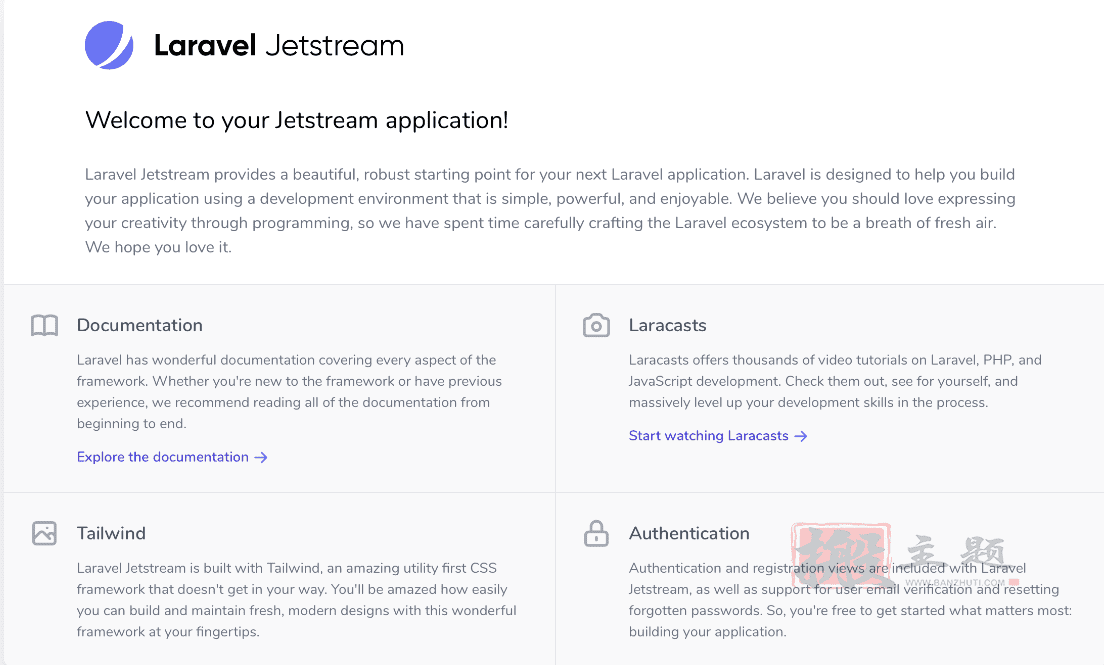Viewport: 1104px width, 665px height.
Task: Click the Tailwind utility first CSS description
Action: 296,600
